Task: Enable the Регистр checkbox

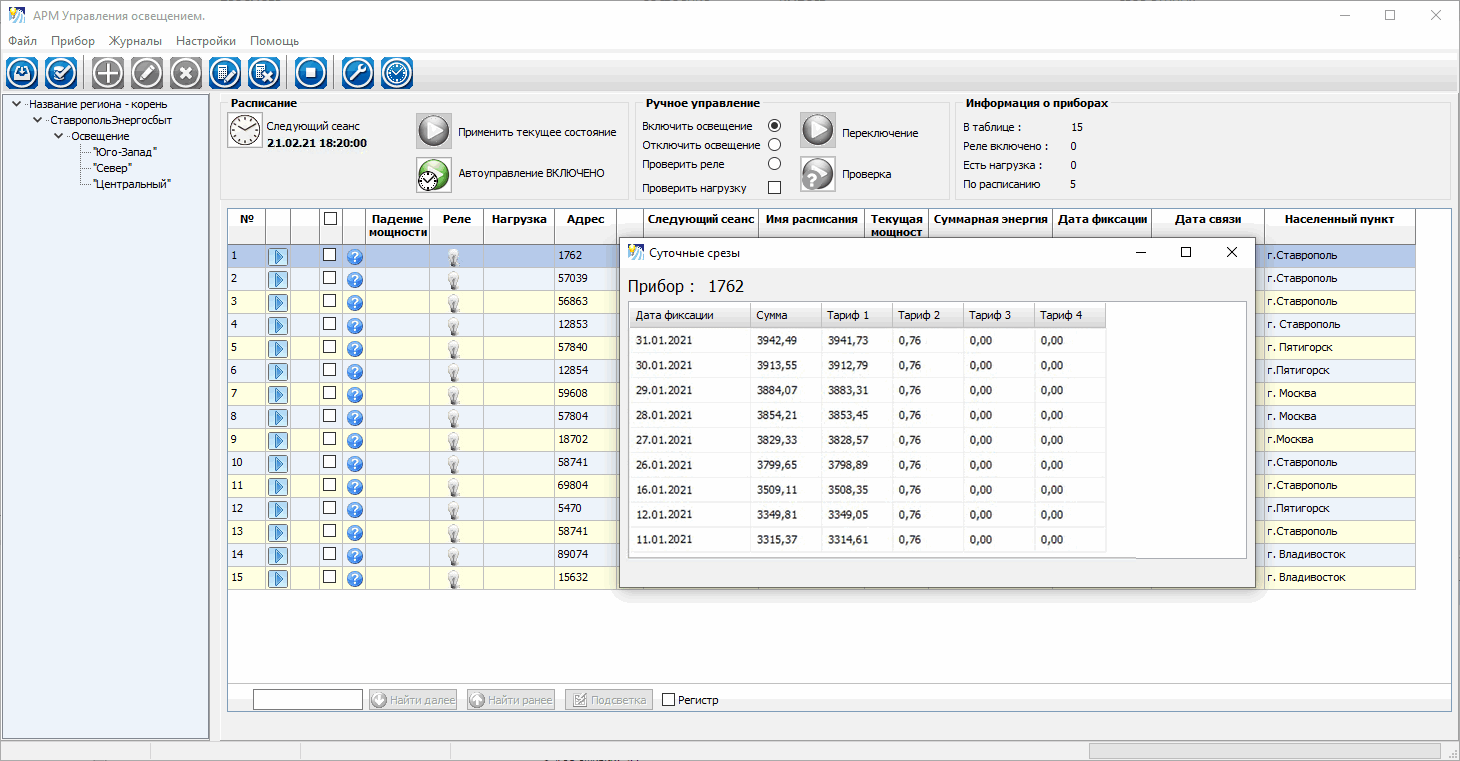Action: click(669, 700)
